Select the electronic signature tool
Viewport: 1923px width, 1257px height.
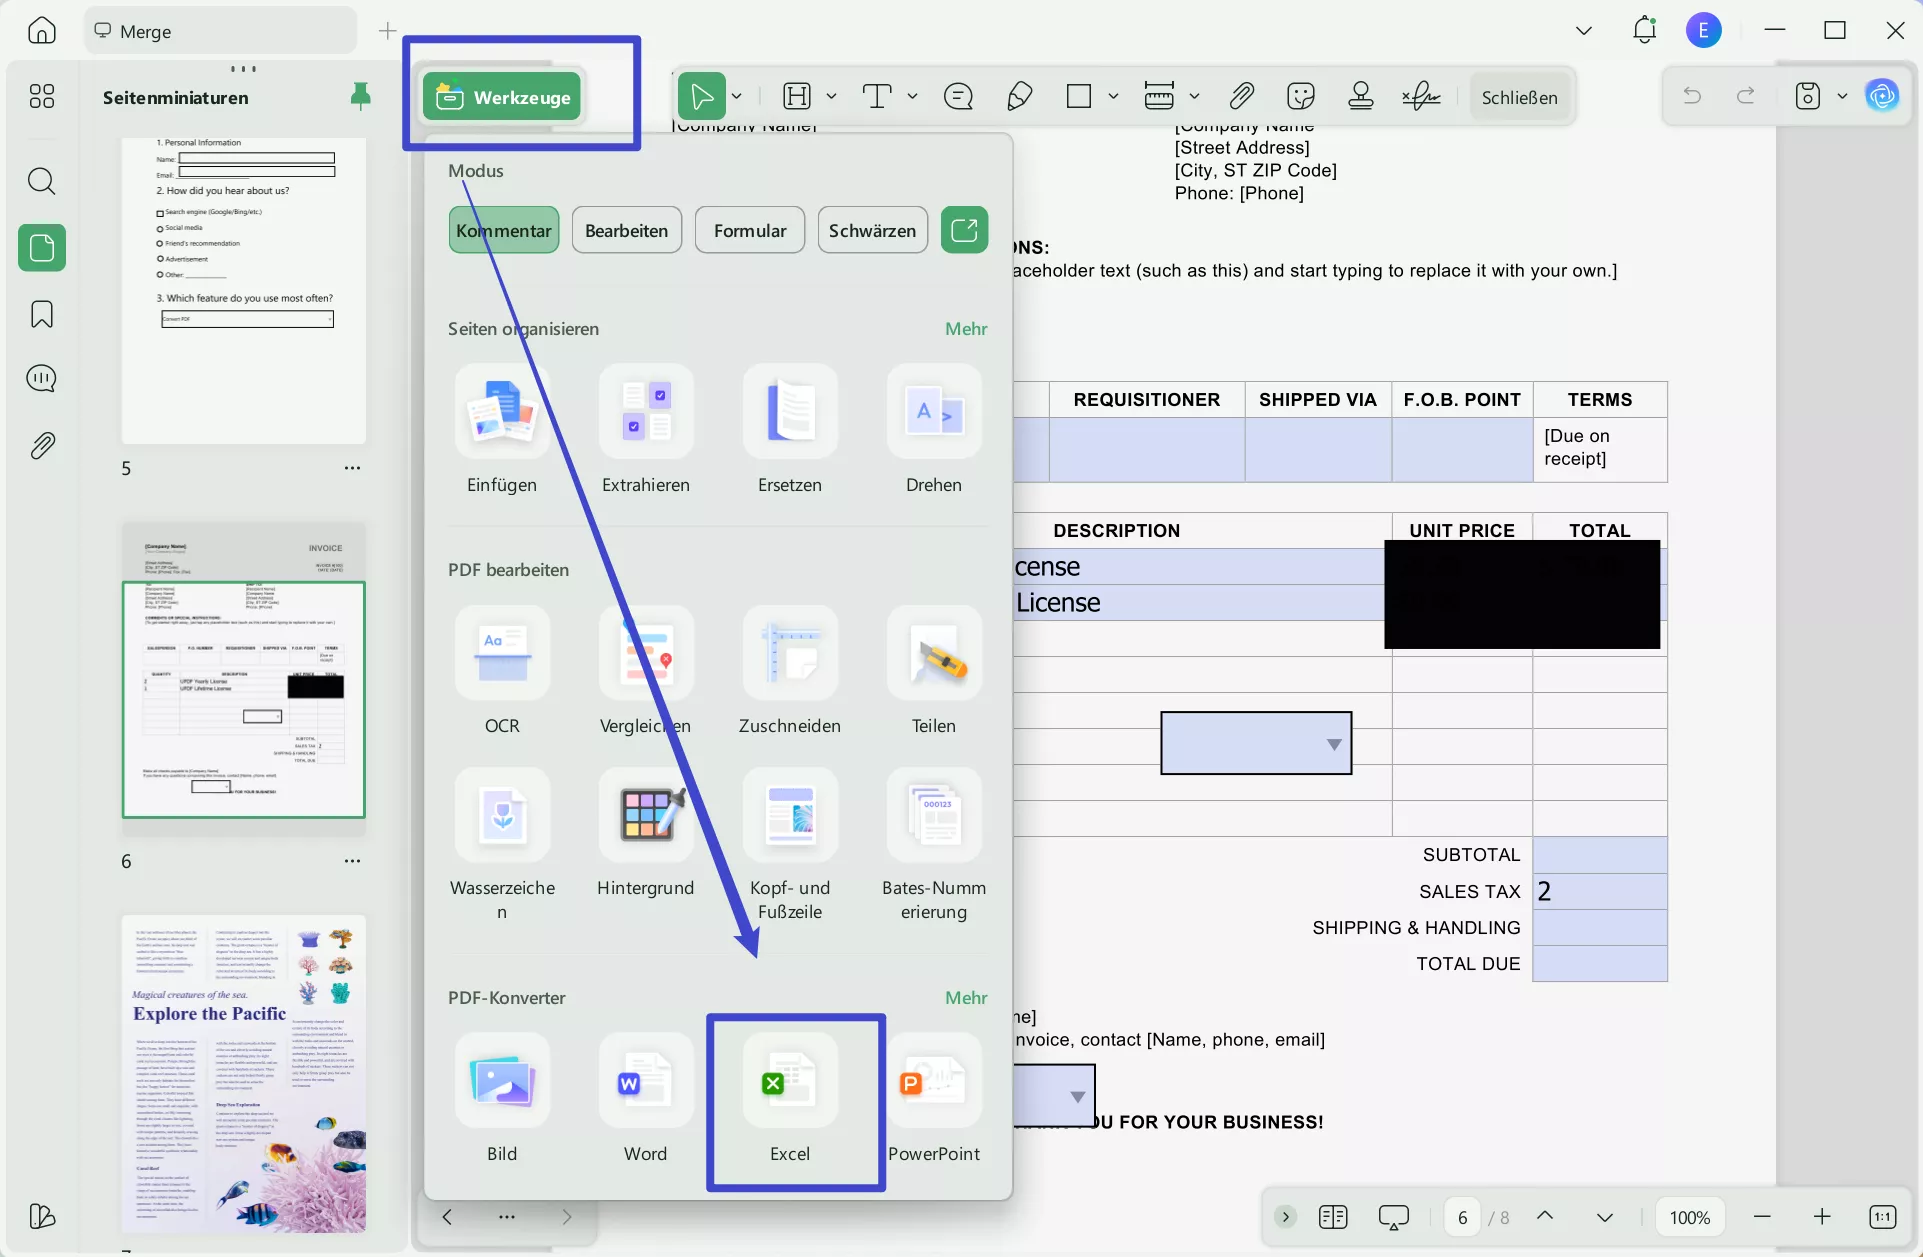pyautogui.click(x=1421, y=96)
